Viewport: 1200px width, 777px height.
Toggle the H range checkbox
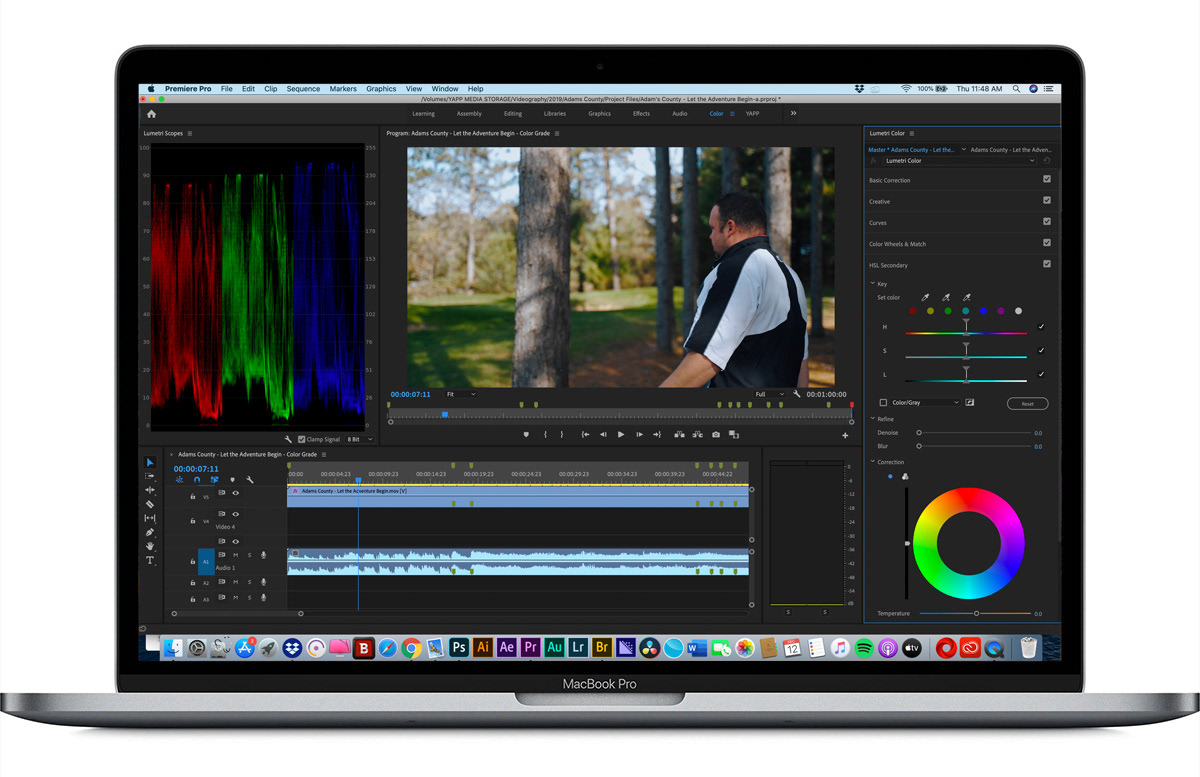(1041, 327)
